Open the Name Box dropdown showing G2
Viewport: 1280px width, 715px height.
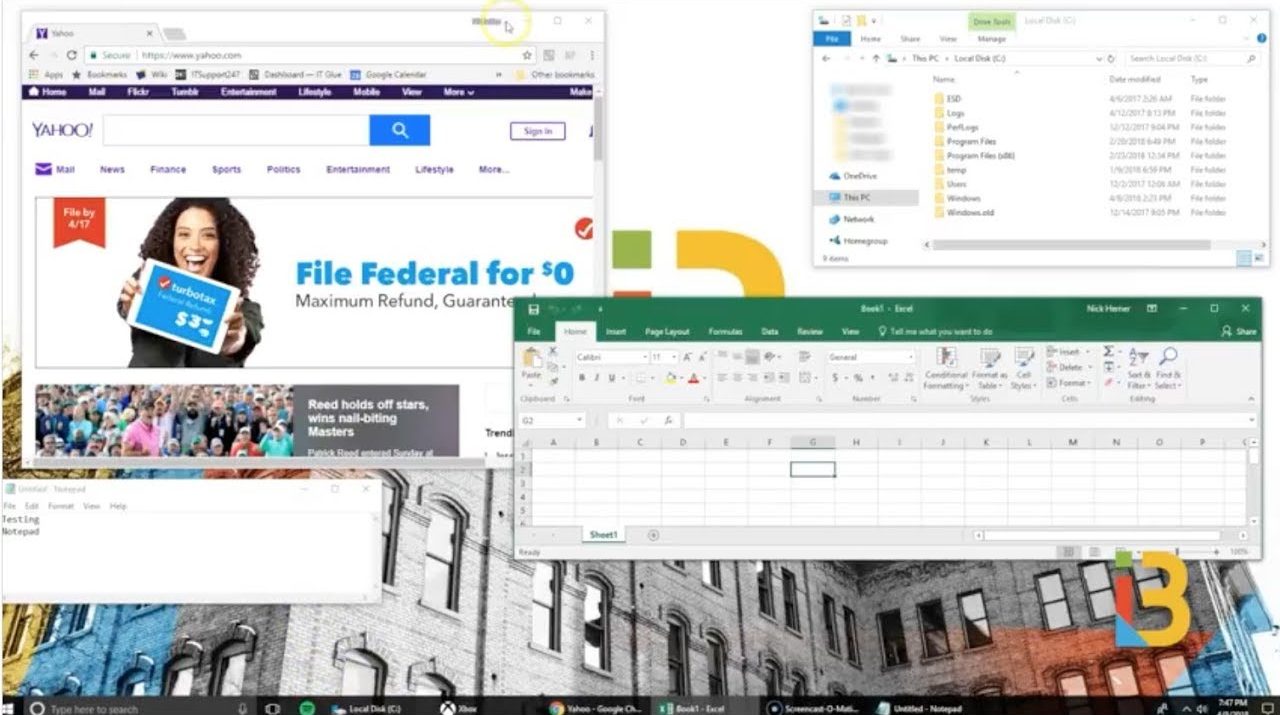click(x=579, y=421)
